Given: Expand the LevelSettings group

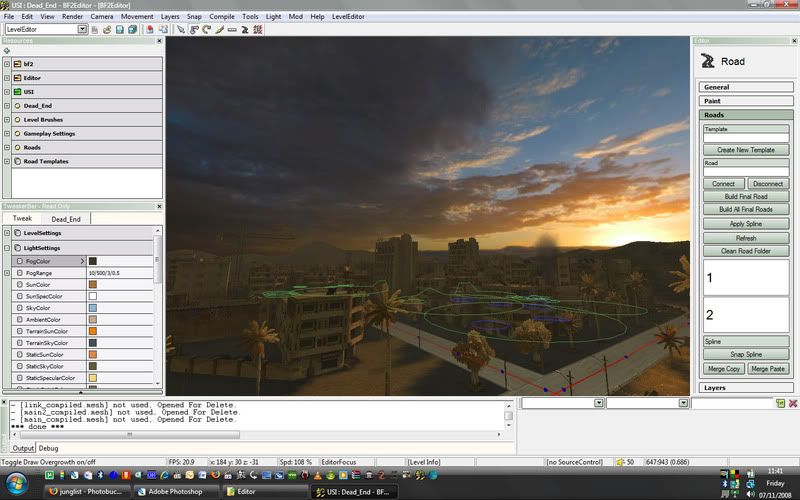Looking at the screenshot, I should [7, 233].
